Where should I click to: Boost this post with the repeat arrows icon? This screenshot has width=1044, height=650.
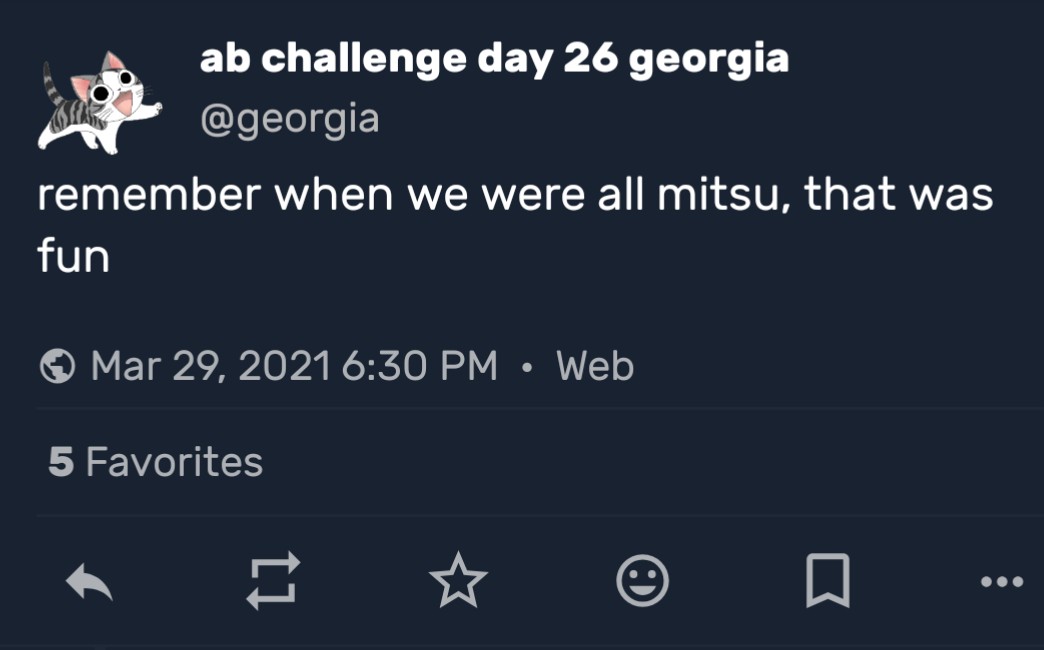(x=273, y=581)
